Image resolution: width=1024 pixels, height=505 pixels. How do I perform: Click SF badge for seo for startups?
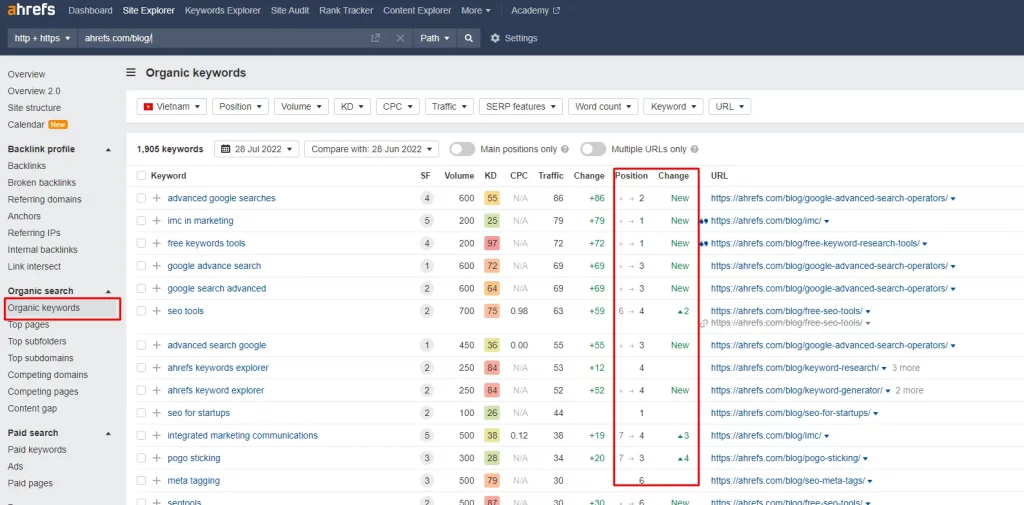coord(427,413)
